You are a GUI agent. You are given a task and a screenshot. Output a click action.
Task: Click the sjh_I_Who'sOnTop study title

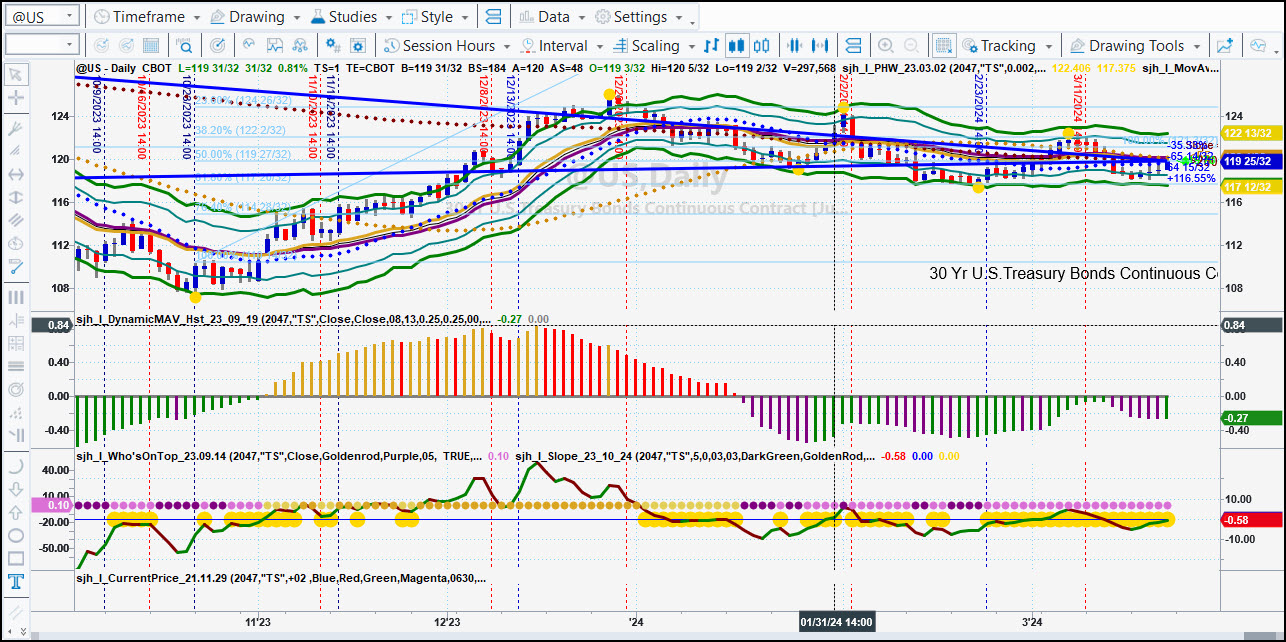tap(279, 456)
